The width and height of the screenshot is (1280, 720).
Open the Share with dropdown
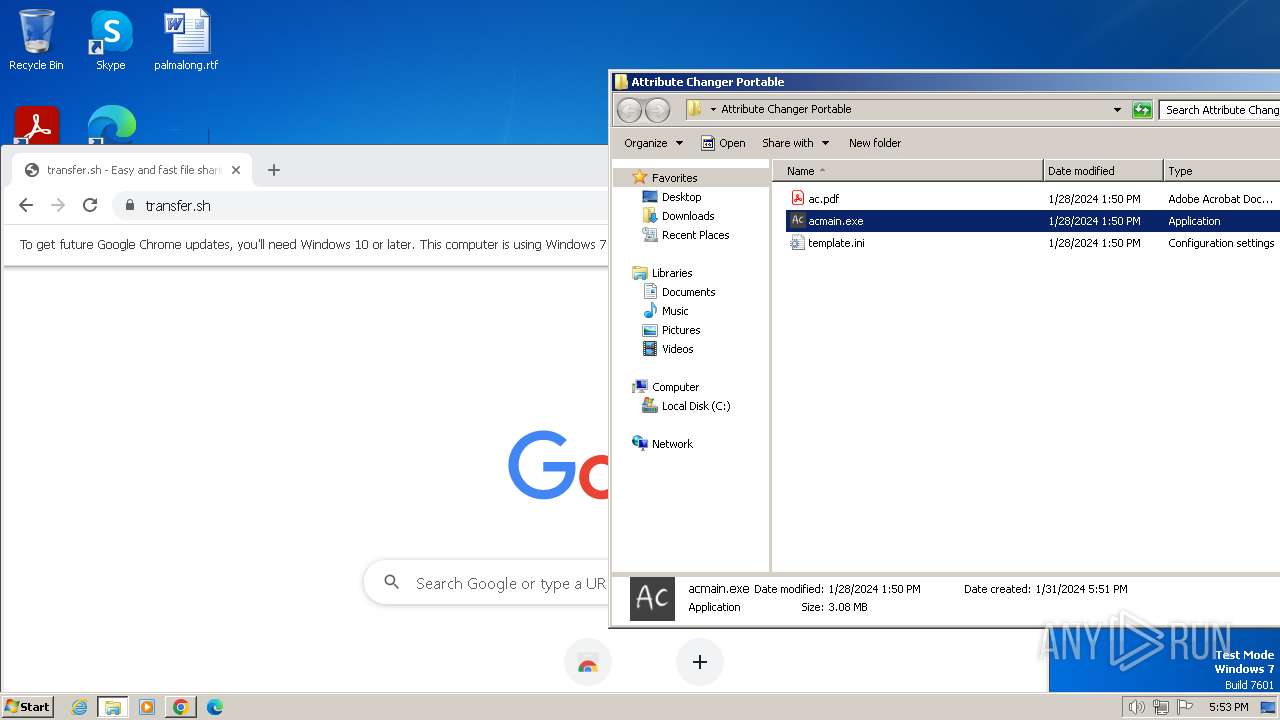coord(795,143)
